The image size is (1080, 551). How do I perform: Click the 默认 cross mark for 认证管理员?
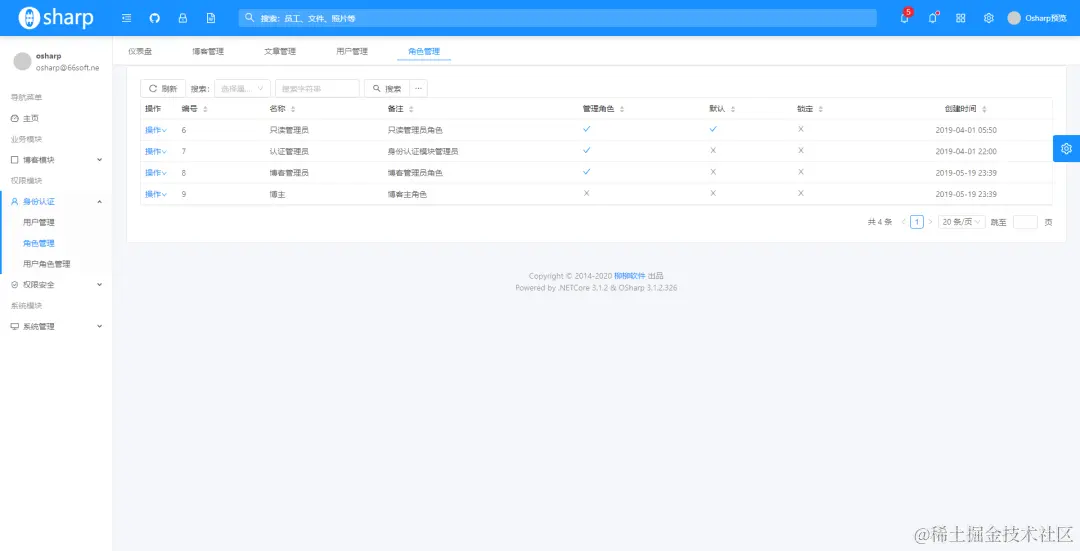click(714, 150)
